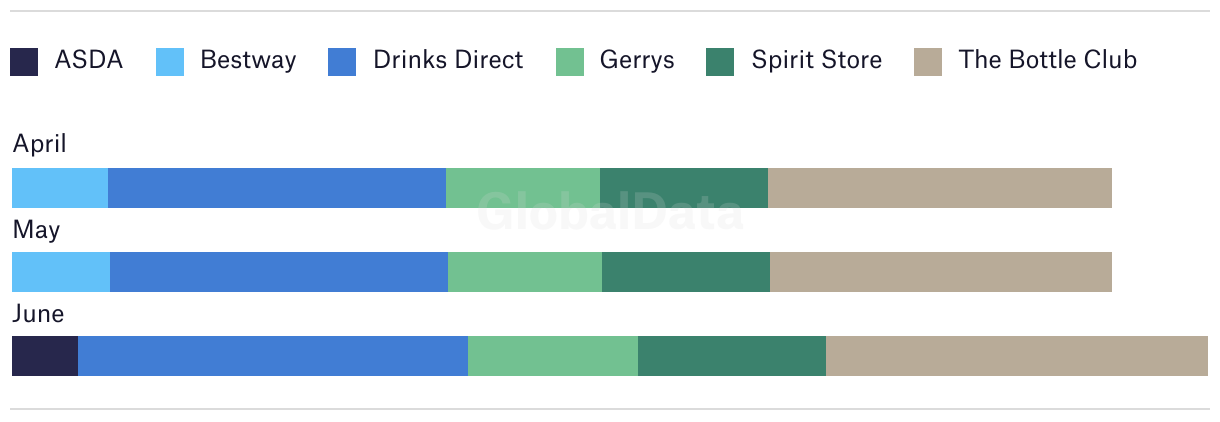
Task: Click April's Gerrys bar segment
Action: (x=523, y=188)
